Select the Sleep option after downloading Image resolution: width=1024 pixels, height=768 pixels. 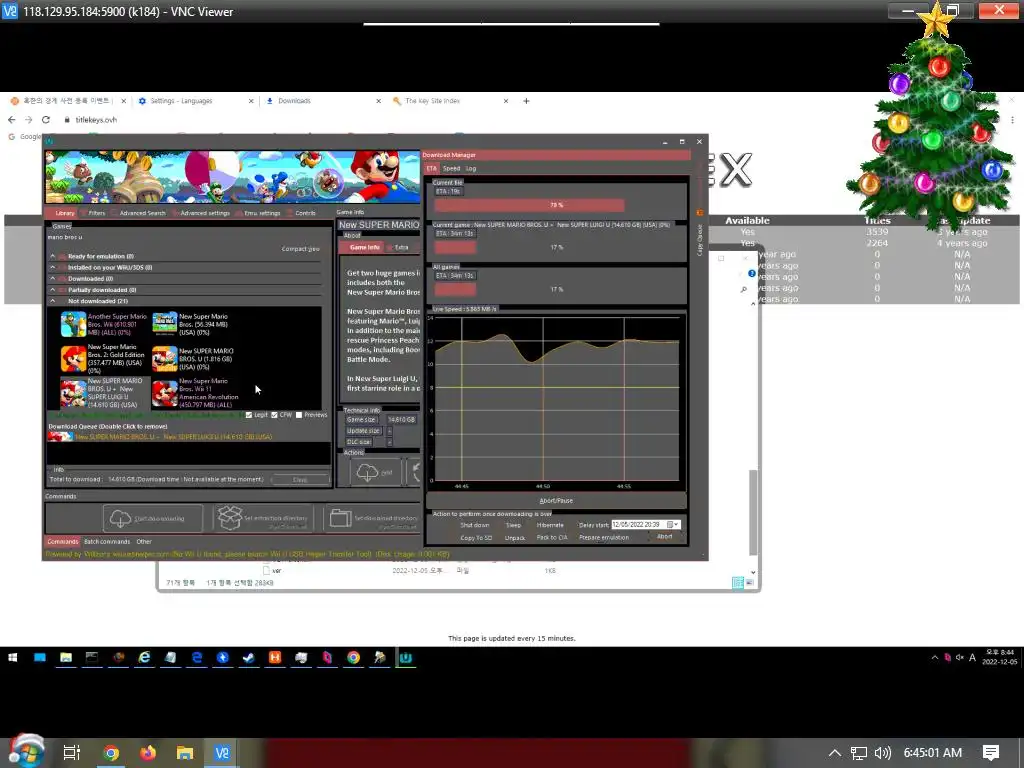513,525
